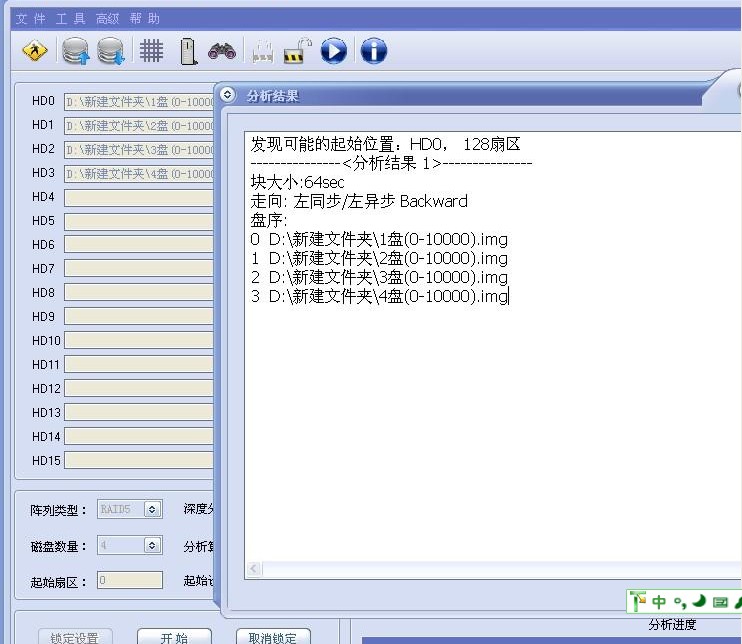Click the empty HD13 disk field
The image size is (742, 644).
(x=139, y=412)
